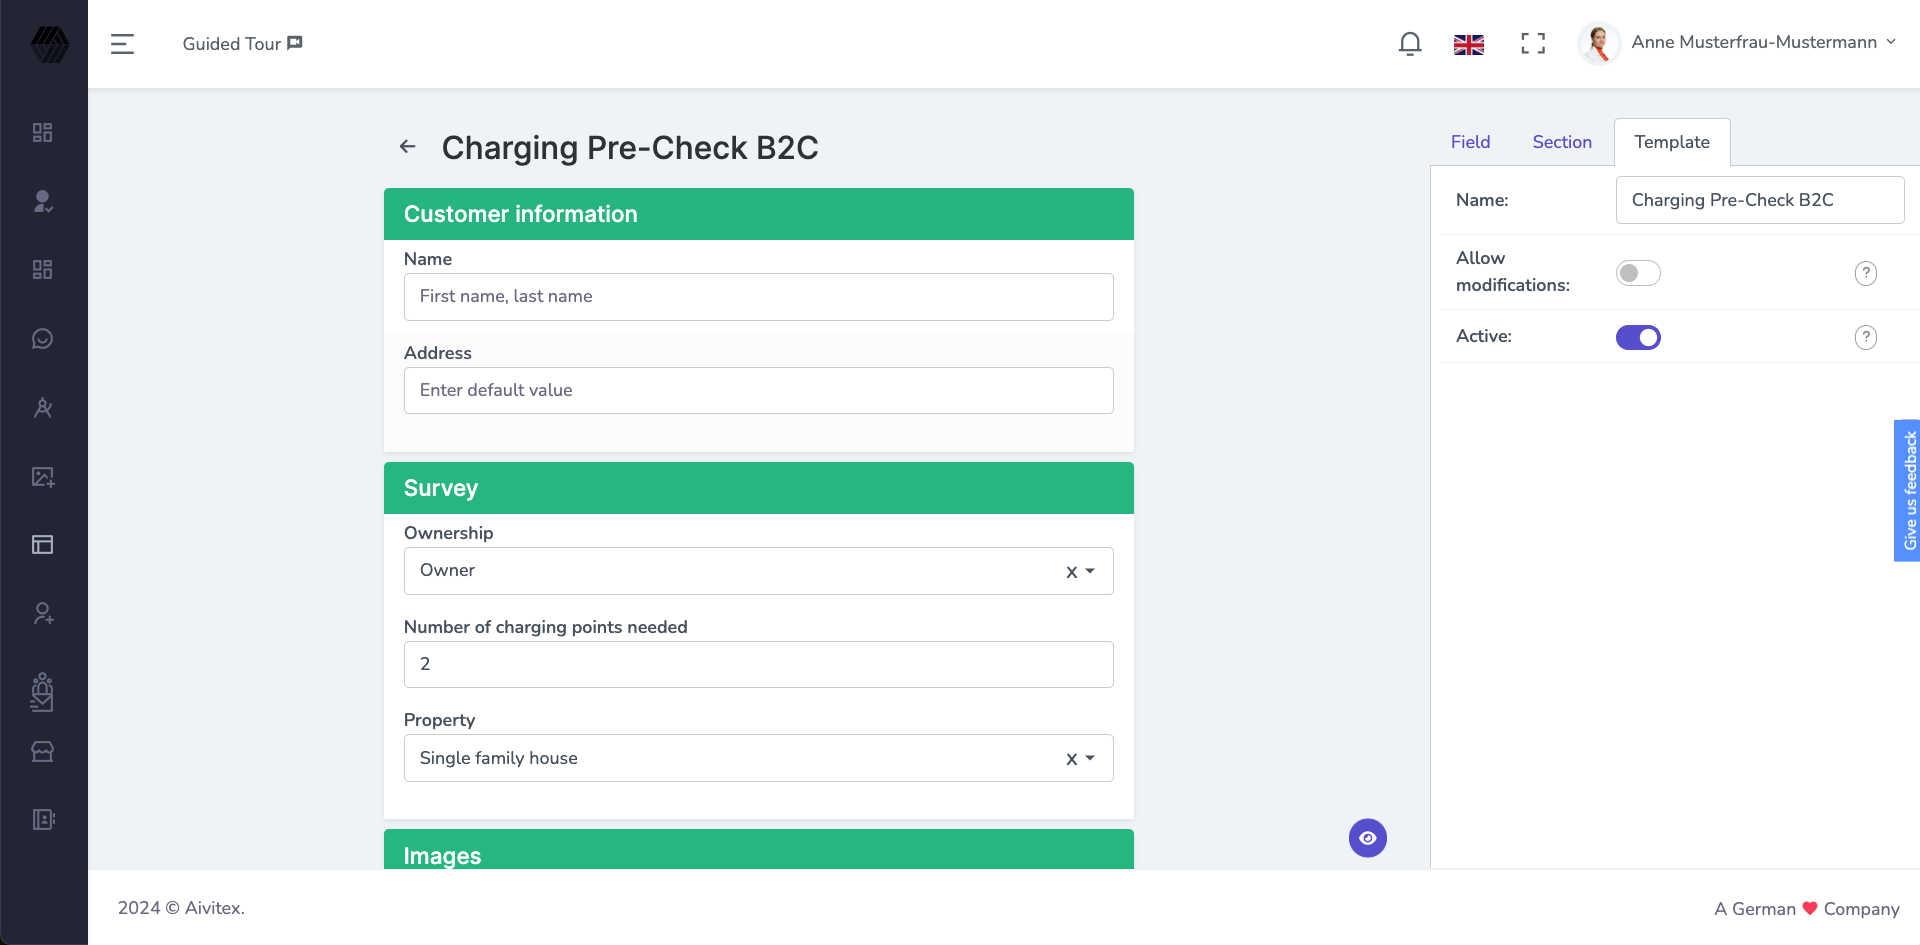Open the Ownership dropdown showing Owner
The image size is (1920, 945).
tap(1090, 570)
